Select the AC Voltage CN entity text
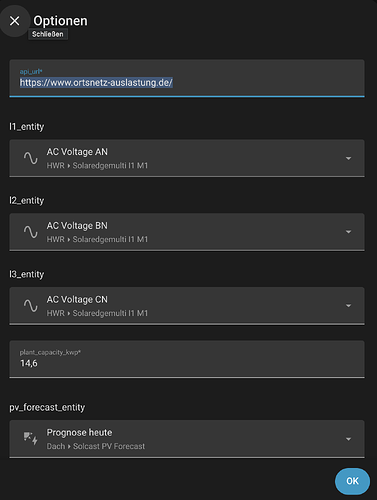This screenshot has height=500, width=377. [x=77, y=300]
